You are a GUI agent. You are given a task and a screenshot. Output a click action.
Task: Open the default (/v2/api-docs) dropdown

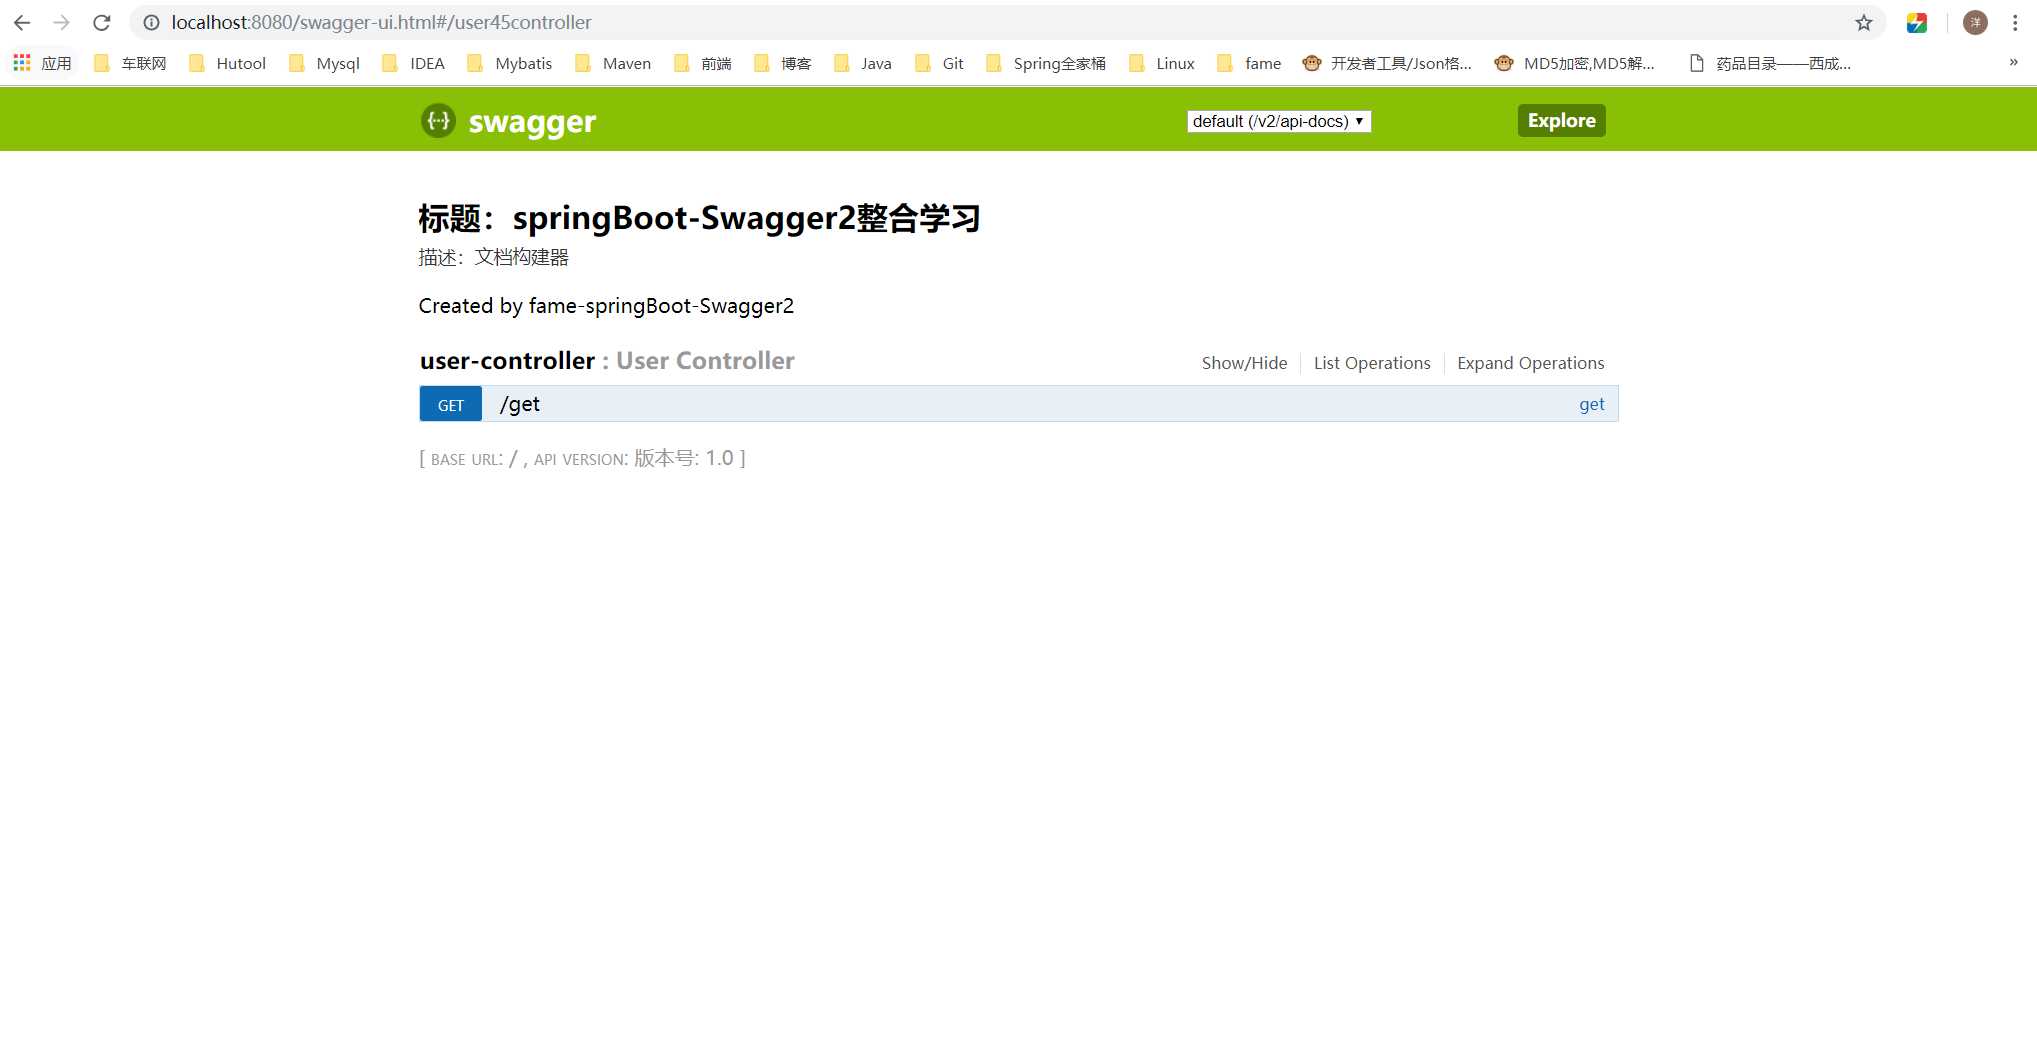(1279, 121)
